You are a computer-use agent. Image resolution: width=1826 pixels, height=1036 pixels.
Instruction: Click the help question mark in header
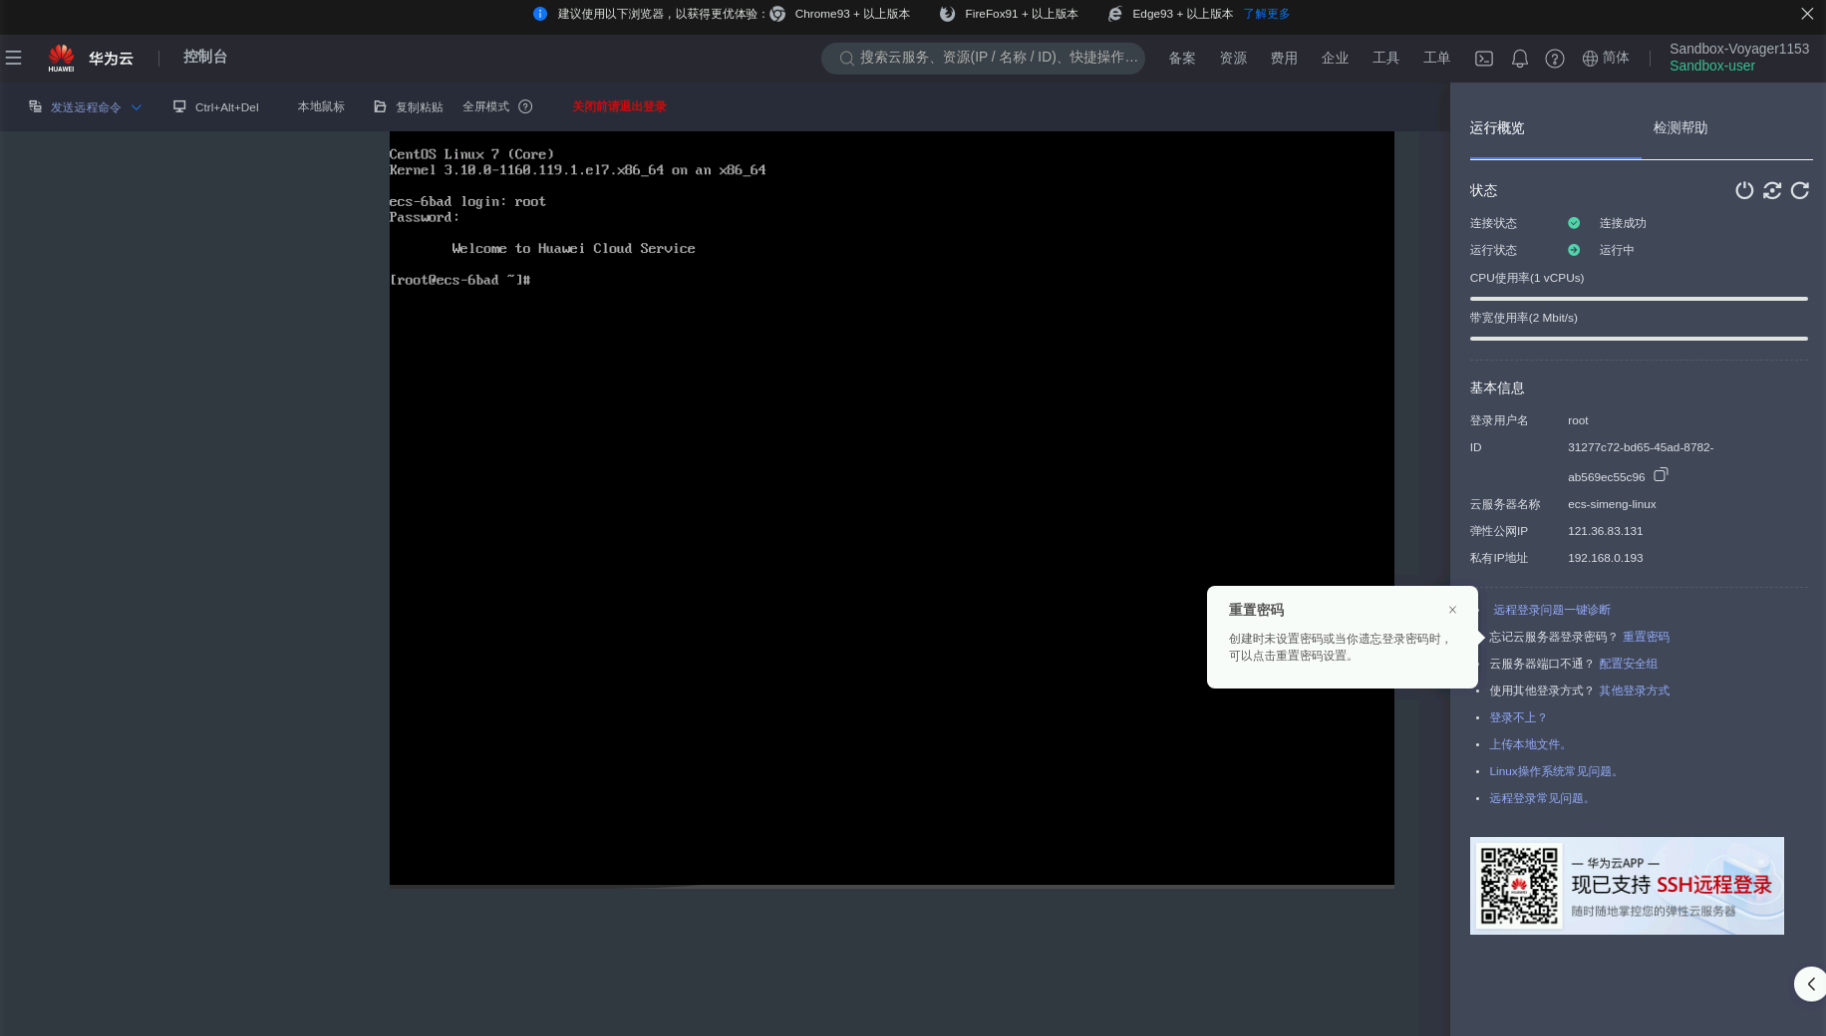[x=1554, y=59]
